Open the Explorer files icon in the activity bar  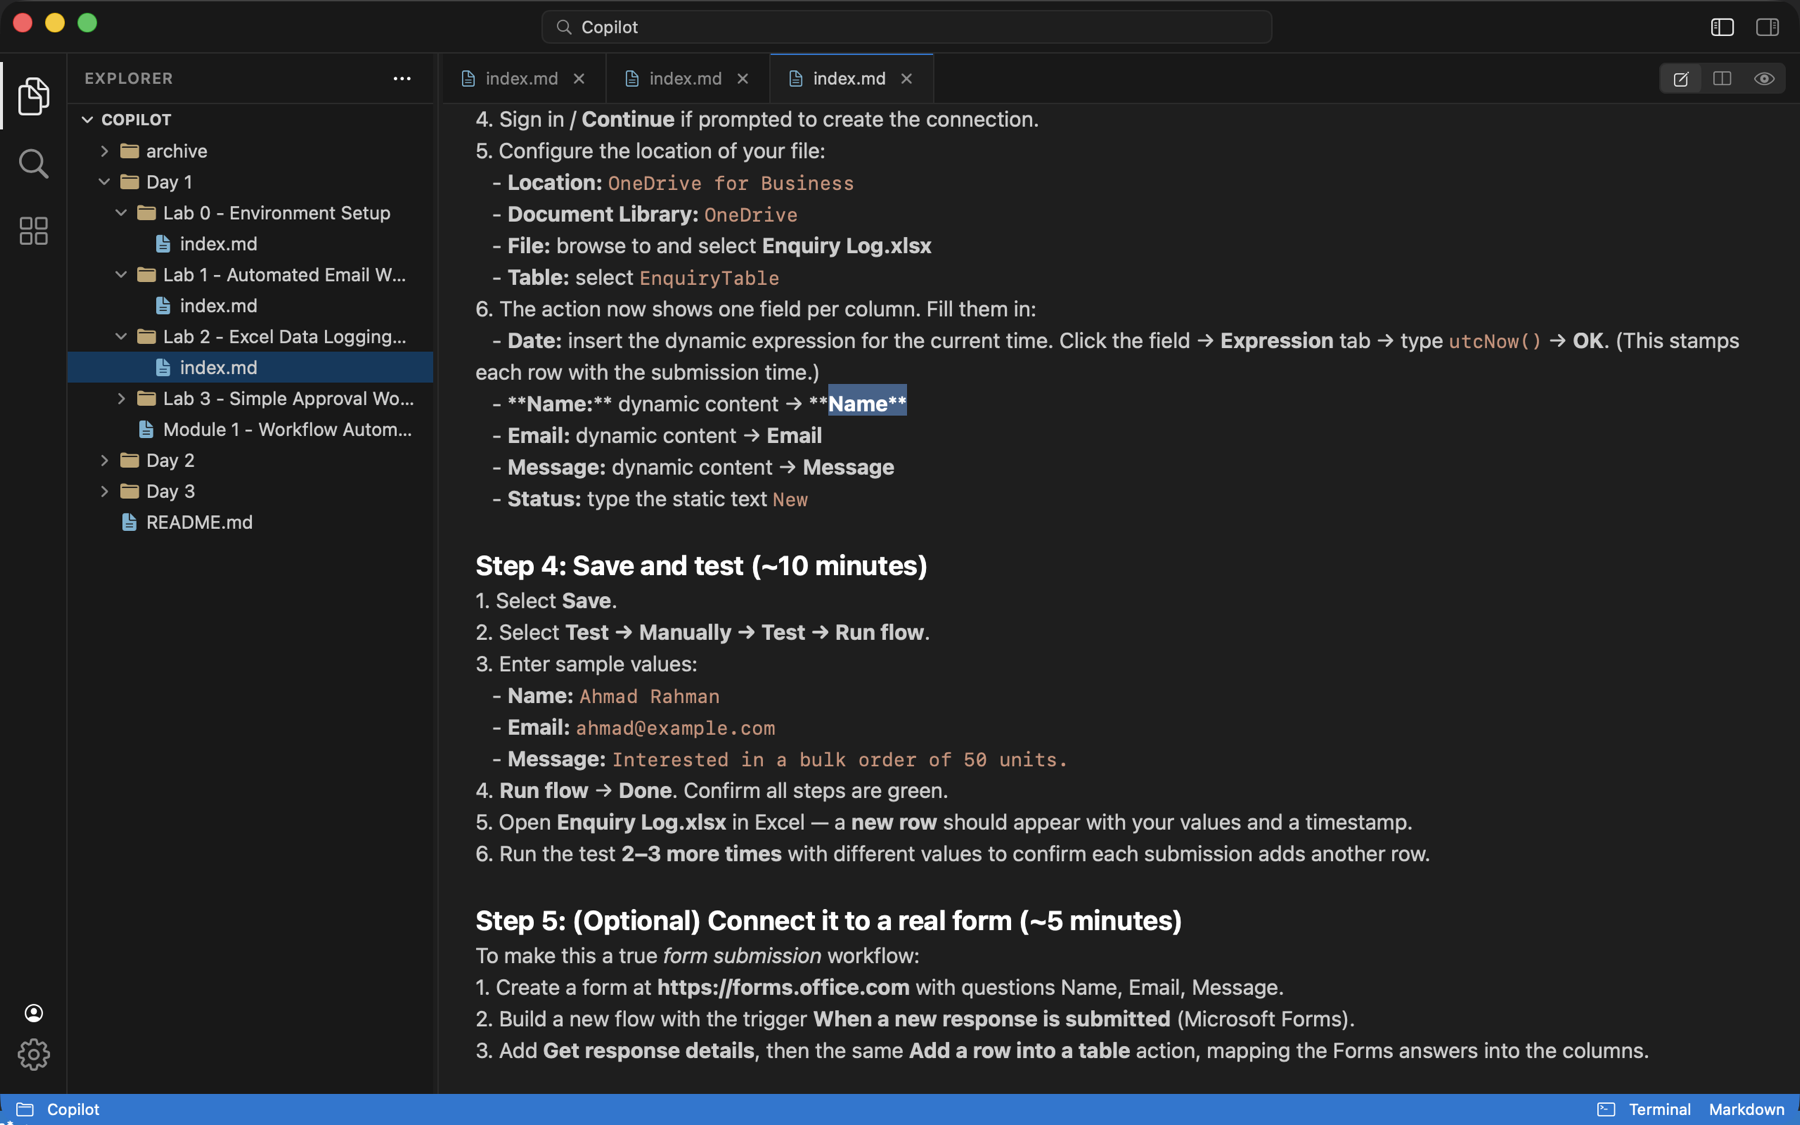pyautogui.click(x=33, y=96)
